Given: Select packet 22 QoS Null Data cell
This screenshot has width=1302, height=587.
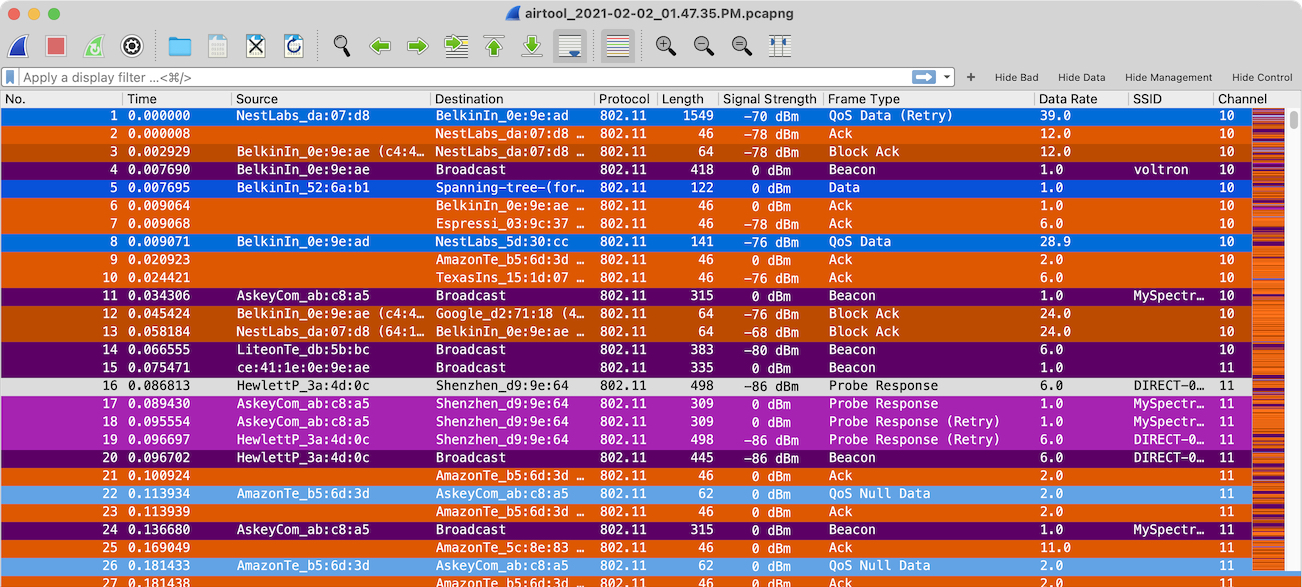Looking at the screenshot, I should (879, 494).
